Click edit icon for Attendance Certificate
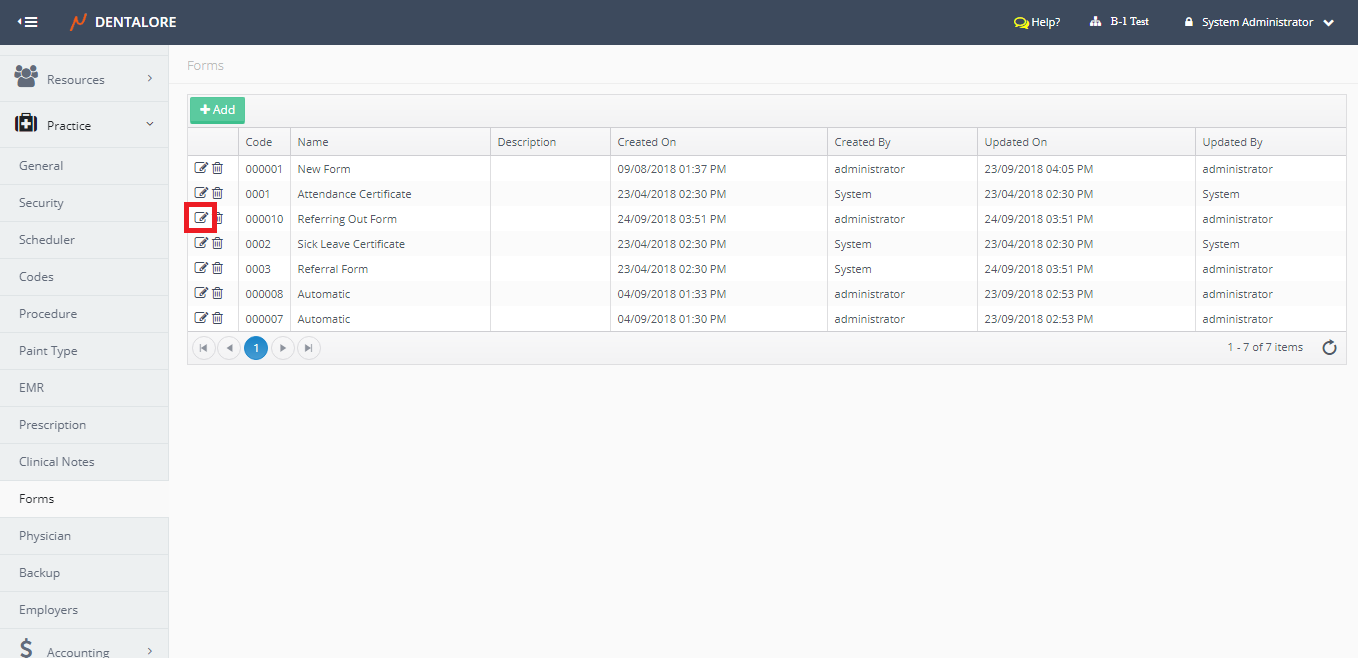1358x658 pixels. coord(201,193)
